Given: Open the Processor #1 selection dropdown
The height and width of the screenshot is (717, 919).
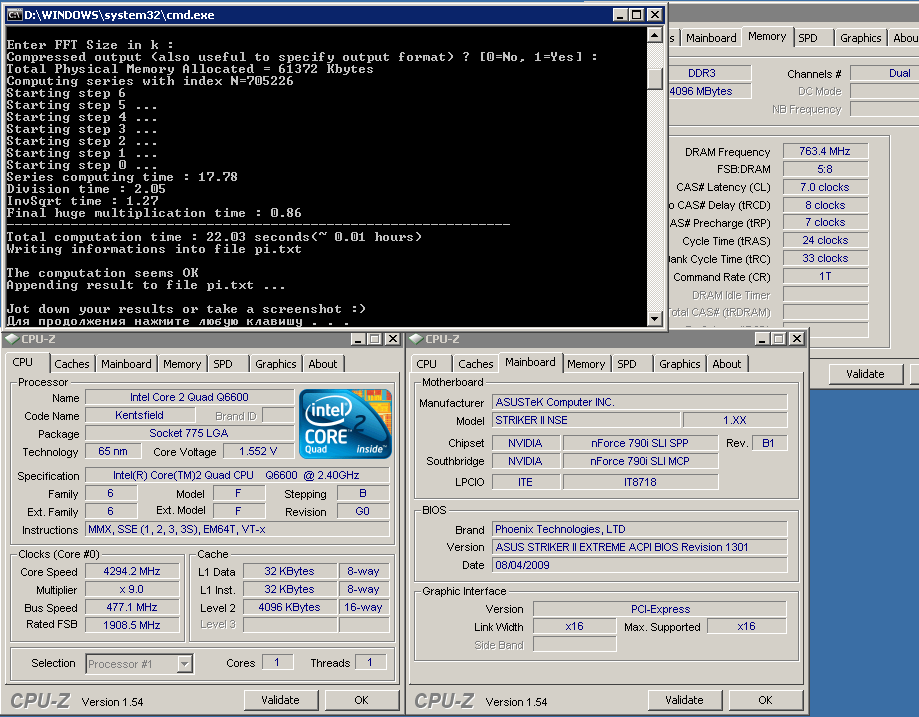Looking at the screenshot, I should coord(185,664).
